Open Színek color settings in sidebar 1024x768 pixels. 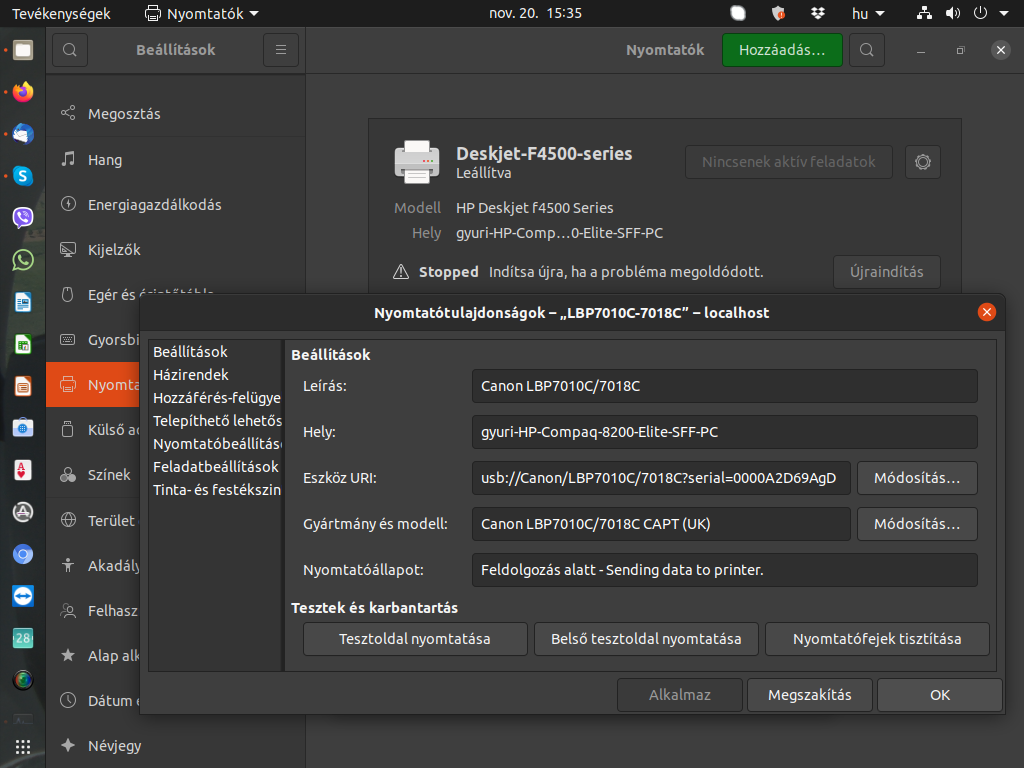(93, 475)
